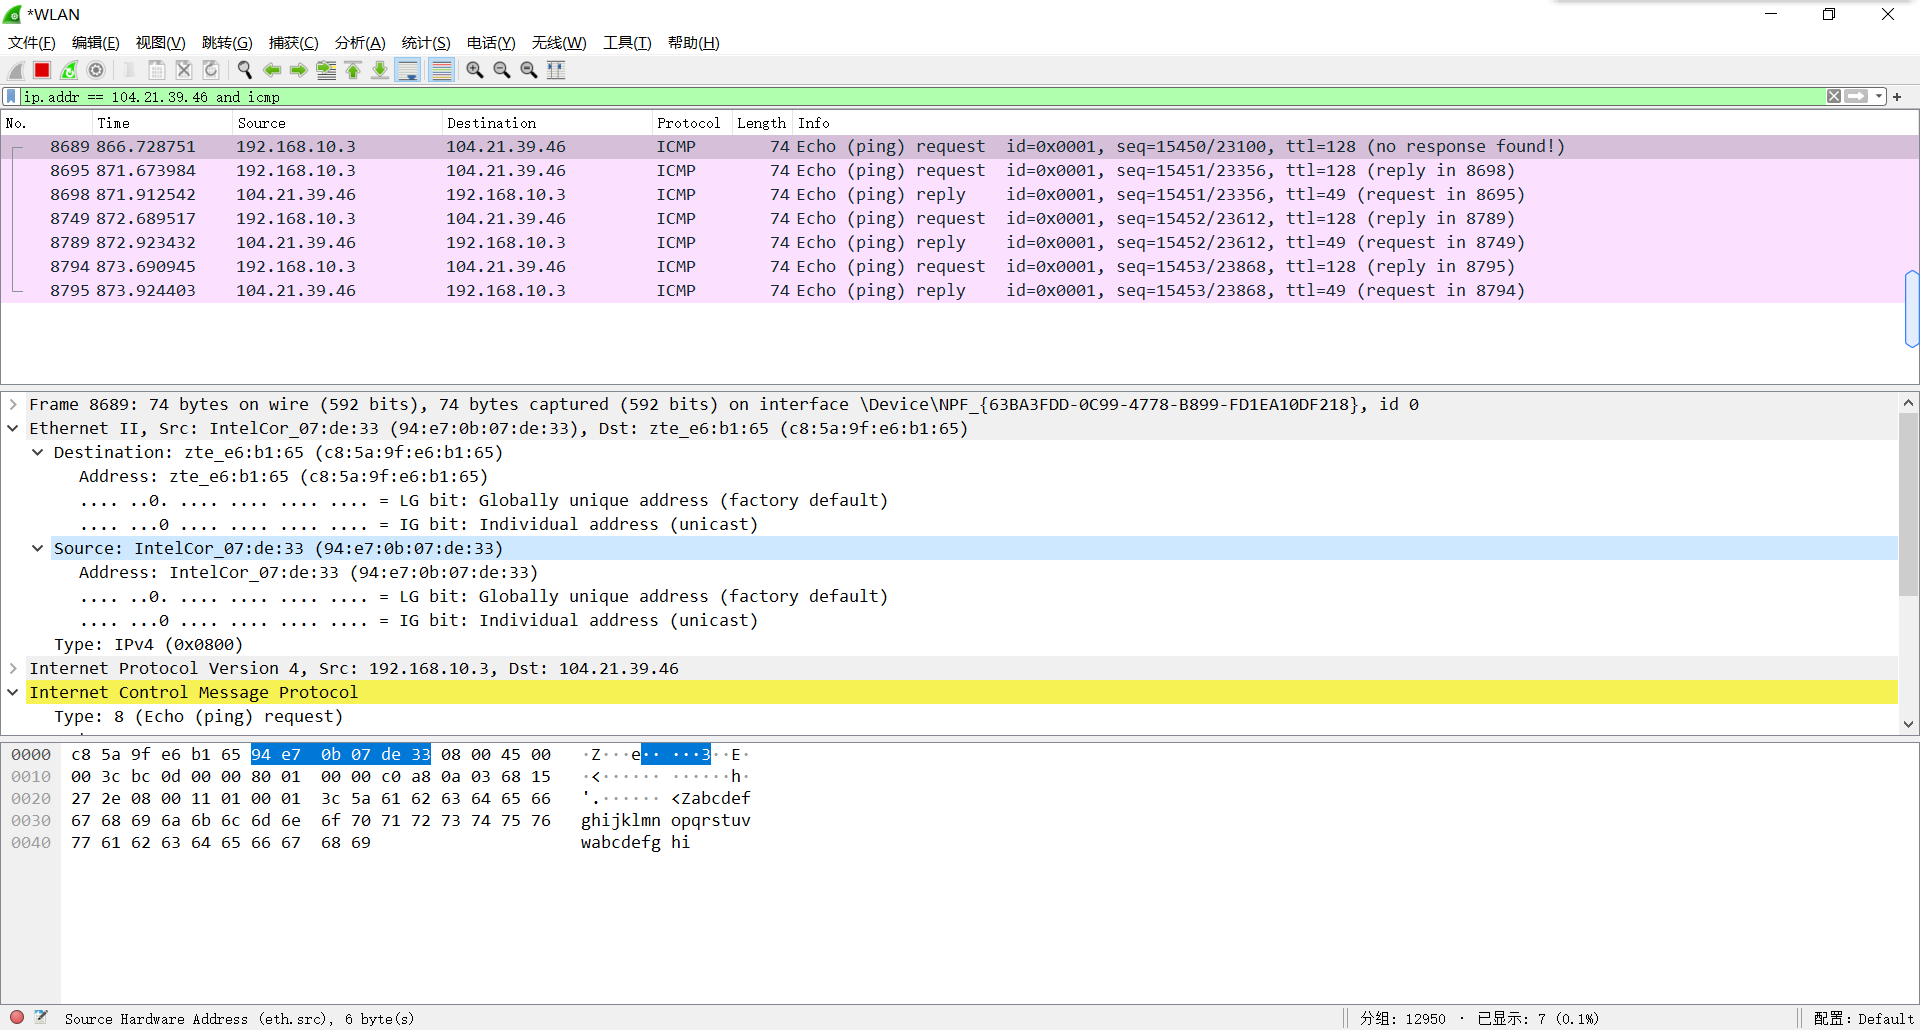Go to the last packet

click(380, 70)
